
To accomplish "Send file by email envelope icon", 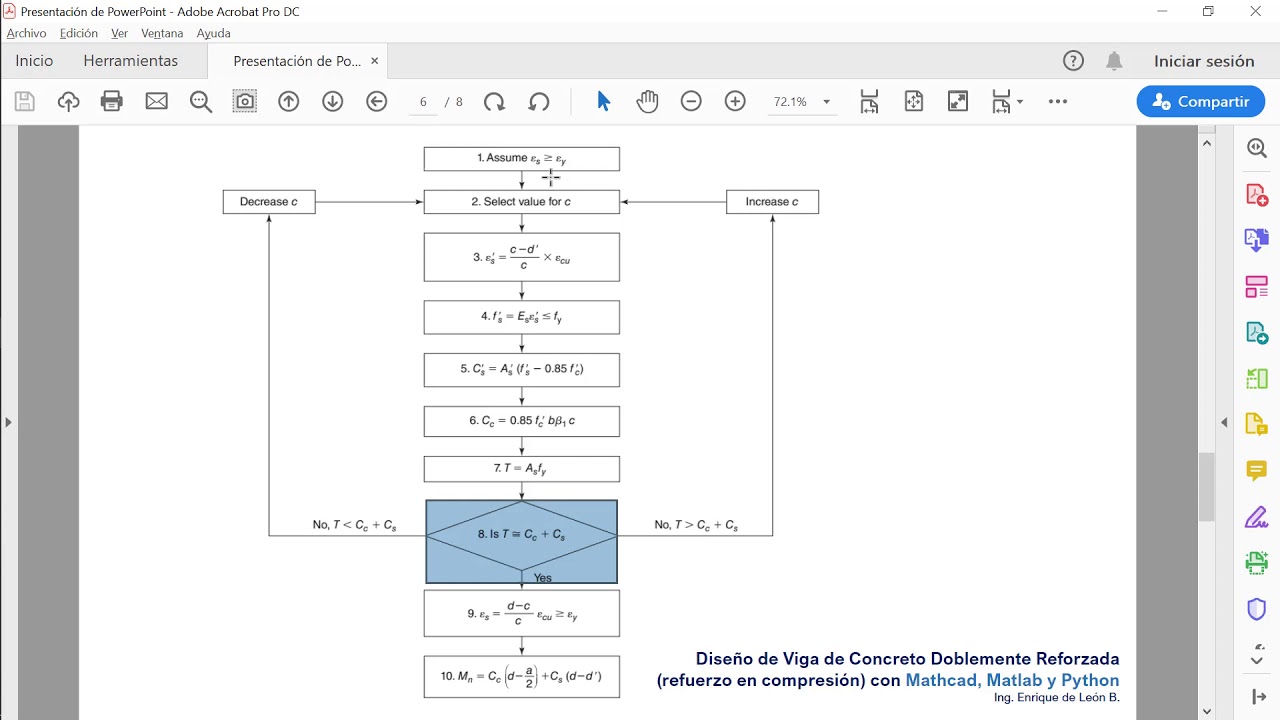I will (x=156, y=101).
